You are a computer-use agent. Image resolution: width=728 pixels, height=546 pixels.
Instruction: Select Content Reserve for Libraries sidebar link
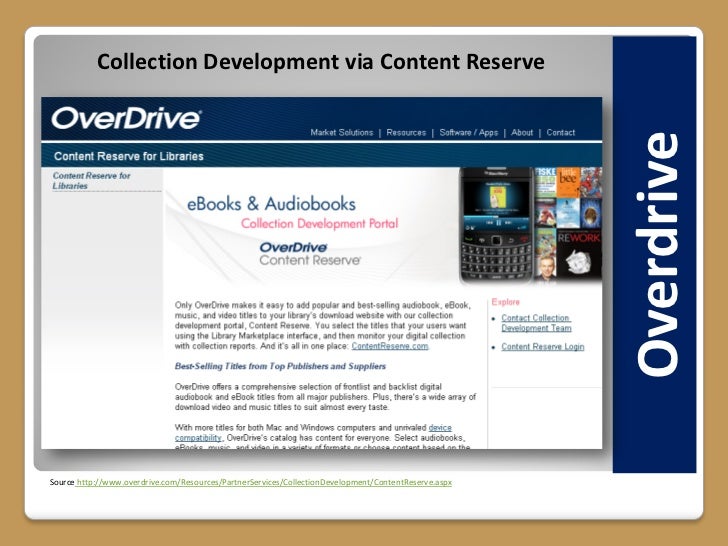coord(91,181)
